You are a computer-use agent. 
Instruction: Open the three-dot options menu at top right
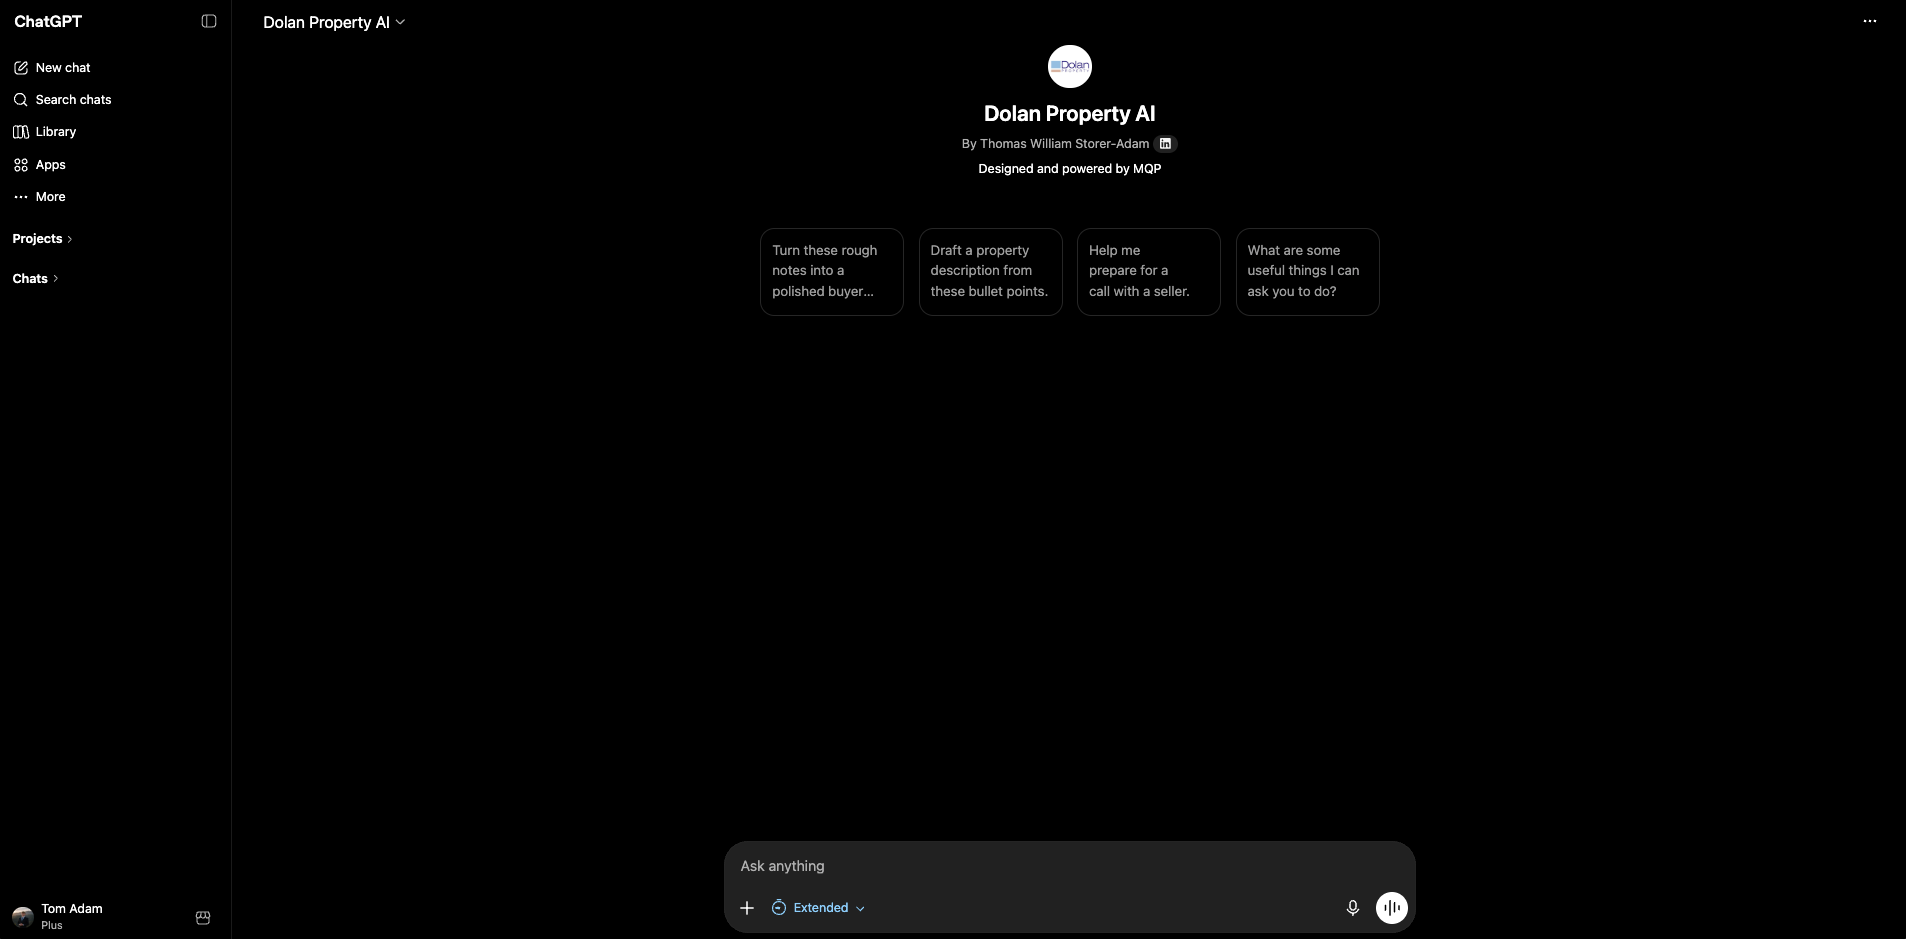[x=1869, y=21]
